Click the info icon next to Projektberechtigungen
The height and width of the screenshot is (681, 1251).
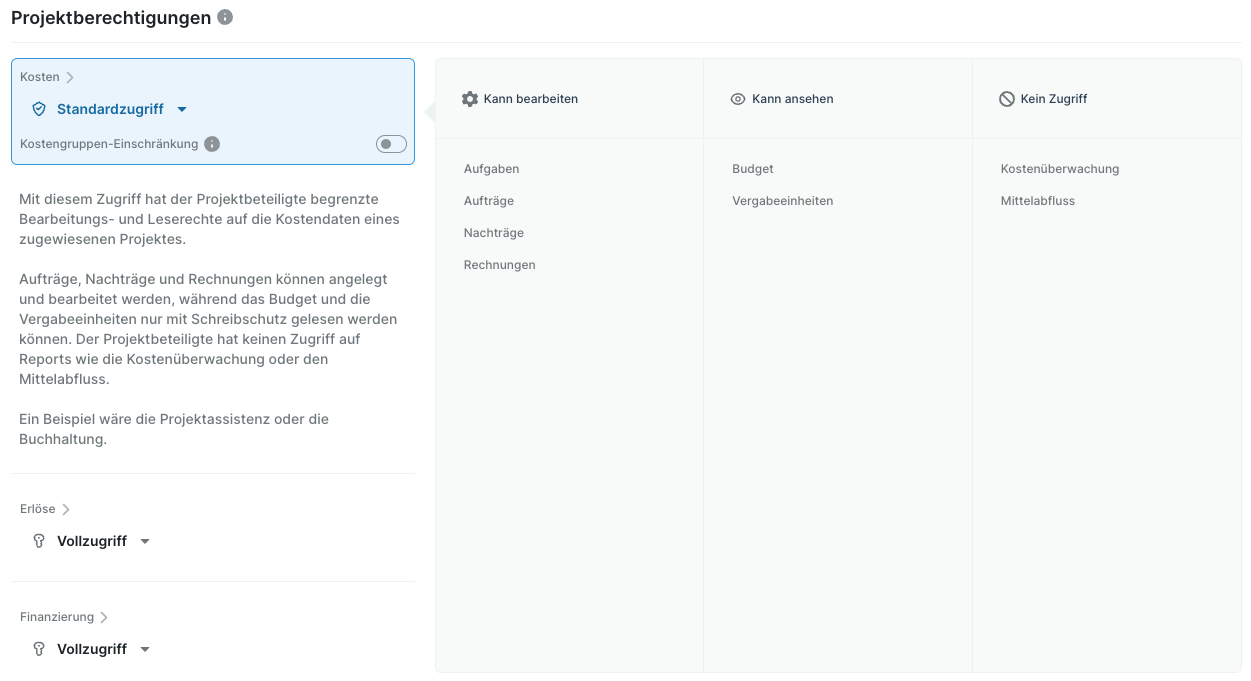pos(225,17)
